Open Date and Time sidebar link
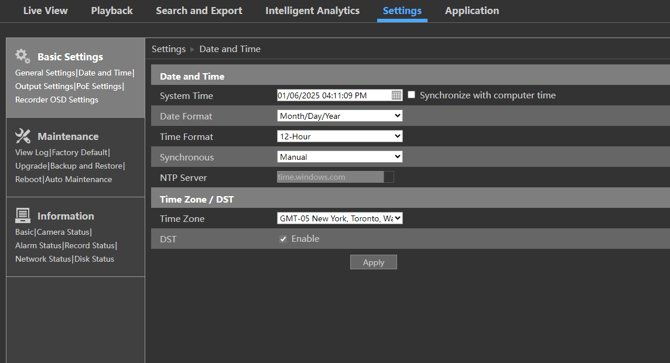The height and width of the screenshot is (363, 670). (x=105, y=73)
